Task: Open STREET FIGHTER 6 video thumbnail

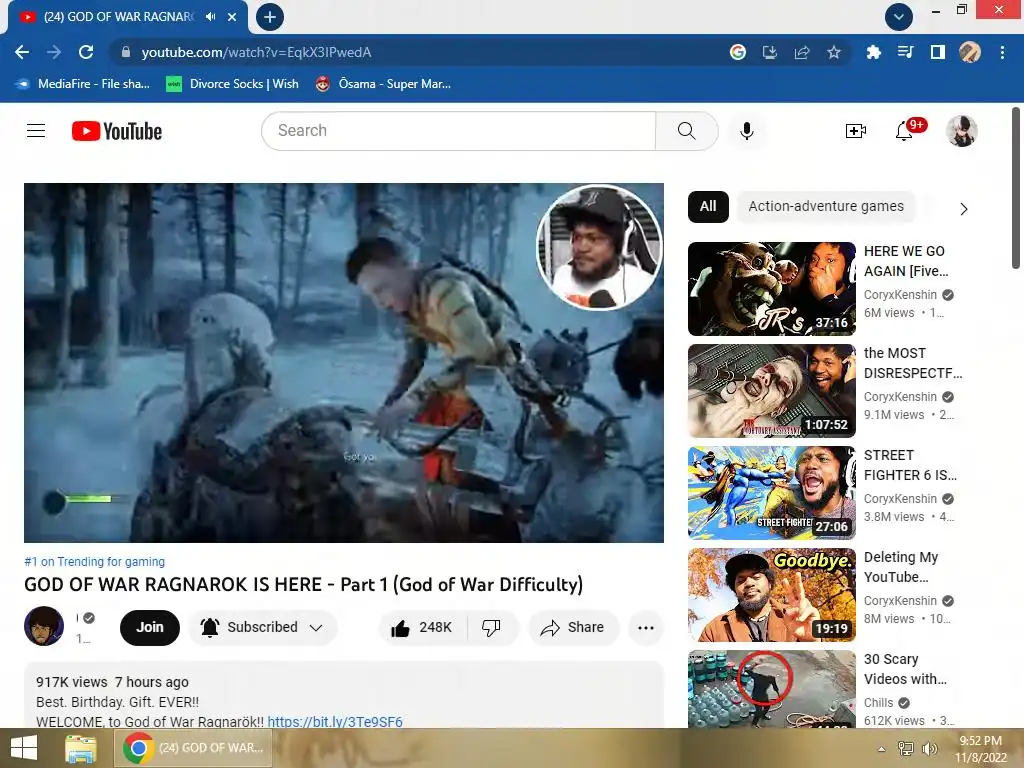Action: 771,492
